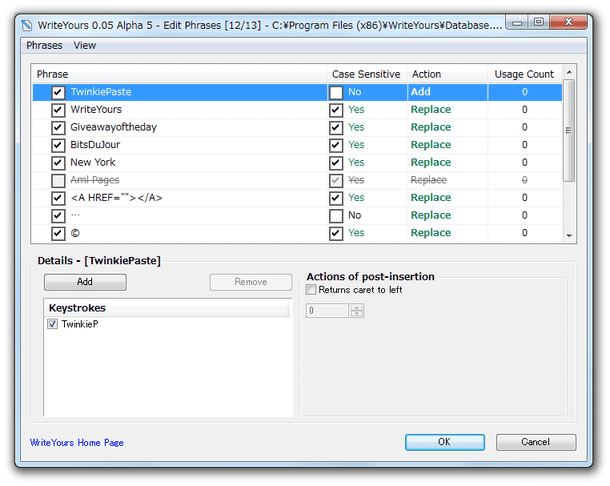Select the struck-through AmI Pages phrase

click(95, 180)
